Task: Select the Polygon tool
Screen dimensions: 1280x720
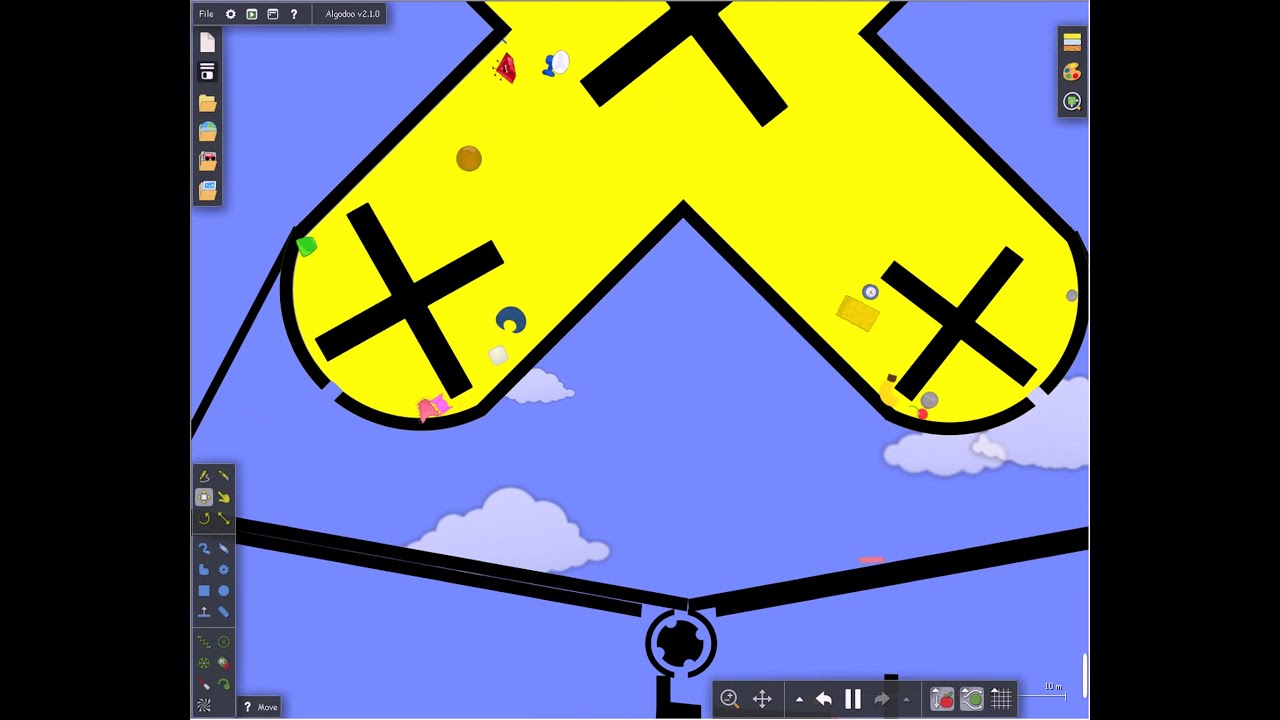Action: 204,569
